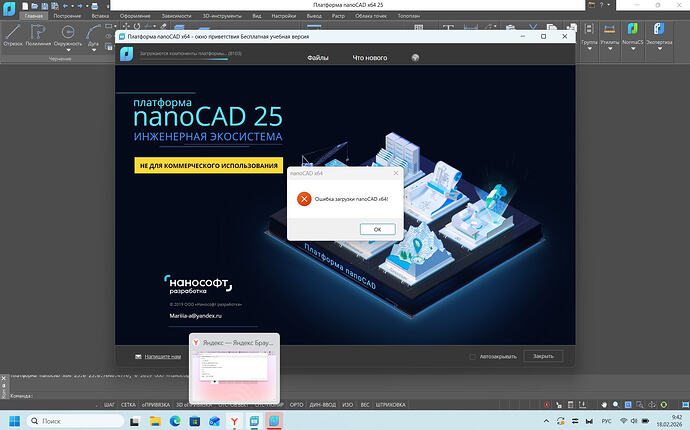Click the Yandex browser preview thumbnail
This screenshot has height=430, width=690.
coord(234,371)
